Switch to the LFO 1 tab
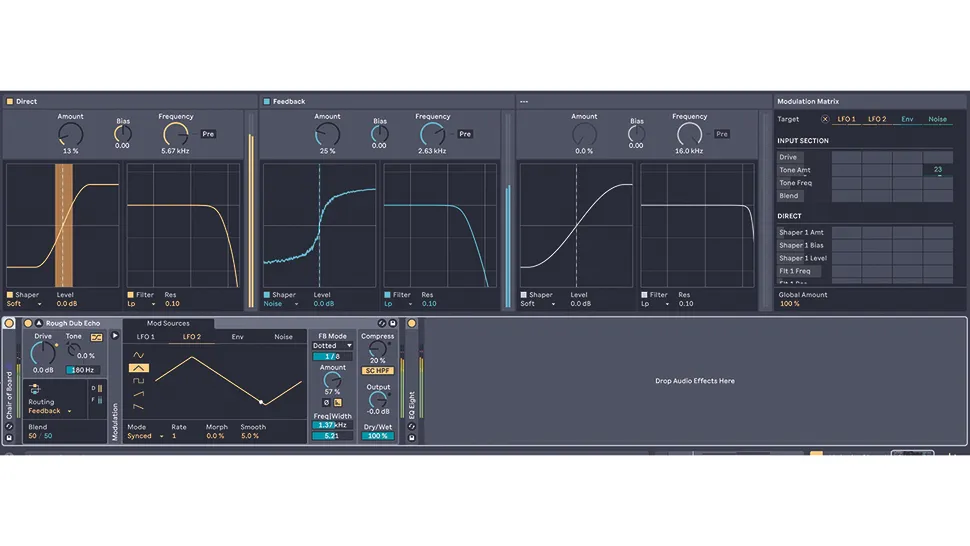The height and width of the screenshot is (546, 970). click(145, 337)
